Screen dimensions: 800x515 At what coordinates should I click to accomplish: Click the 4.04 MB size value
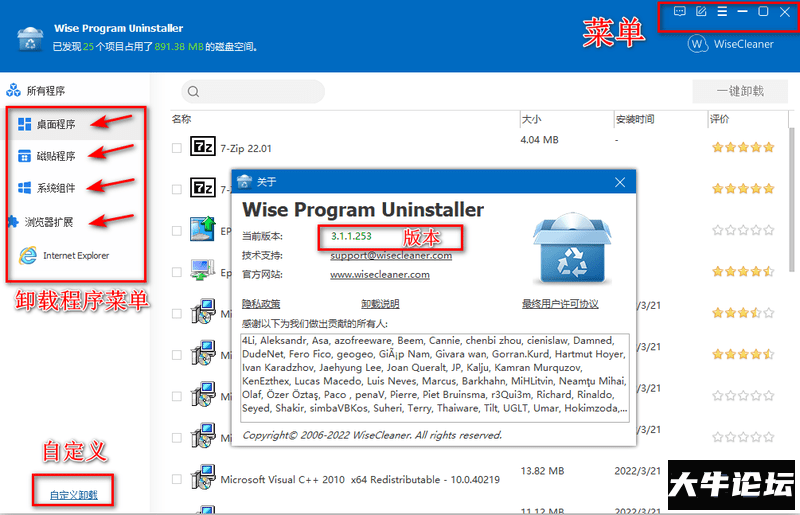[x=539, y=140]
